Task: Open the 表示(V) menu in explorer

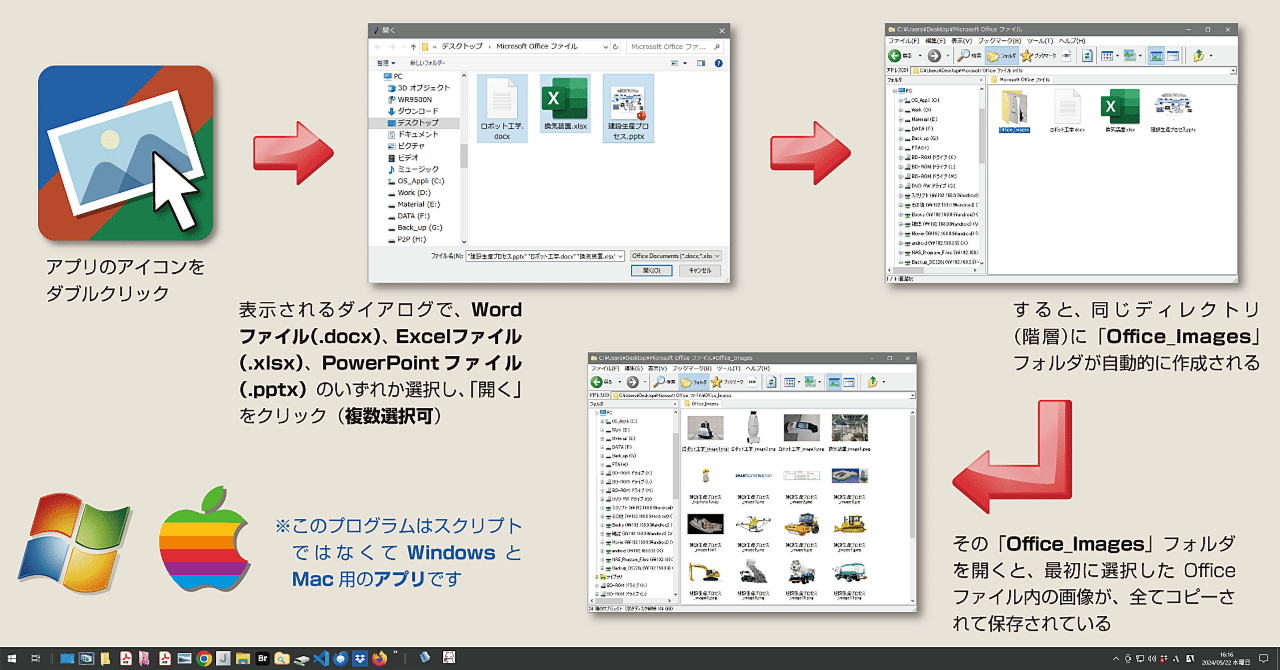Action: point(961,41)
